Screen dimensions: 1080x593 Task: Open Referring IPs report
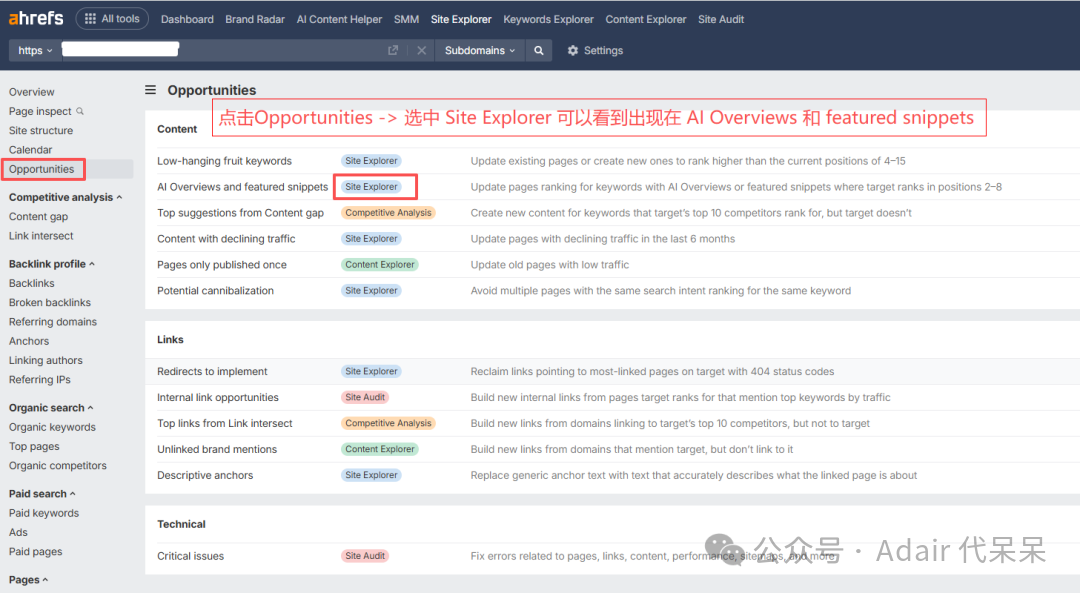pos(40,379)
